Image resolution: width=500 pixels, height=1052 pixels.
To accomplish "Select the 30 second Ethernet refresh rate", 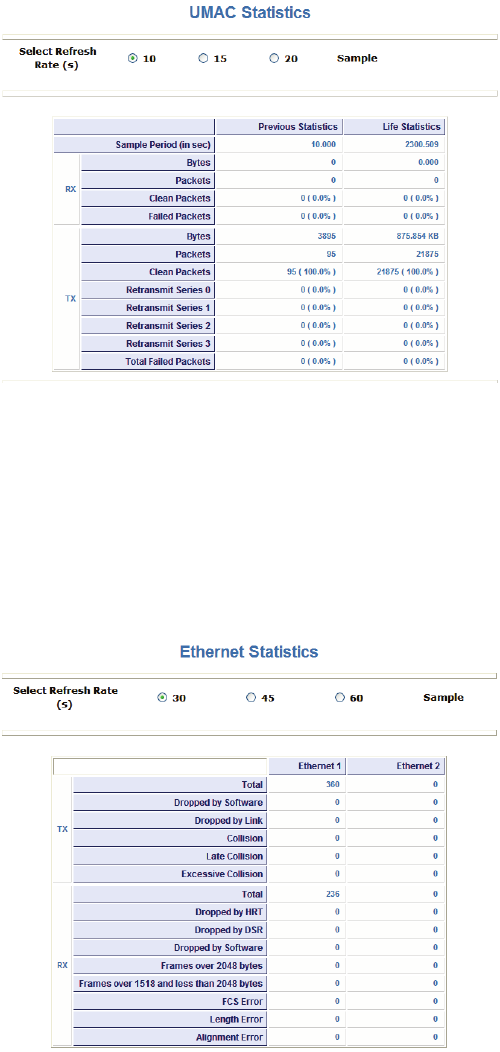I will pyautogui.click(x=162, y=698).
